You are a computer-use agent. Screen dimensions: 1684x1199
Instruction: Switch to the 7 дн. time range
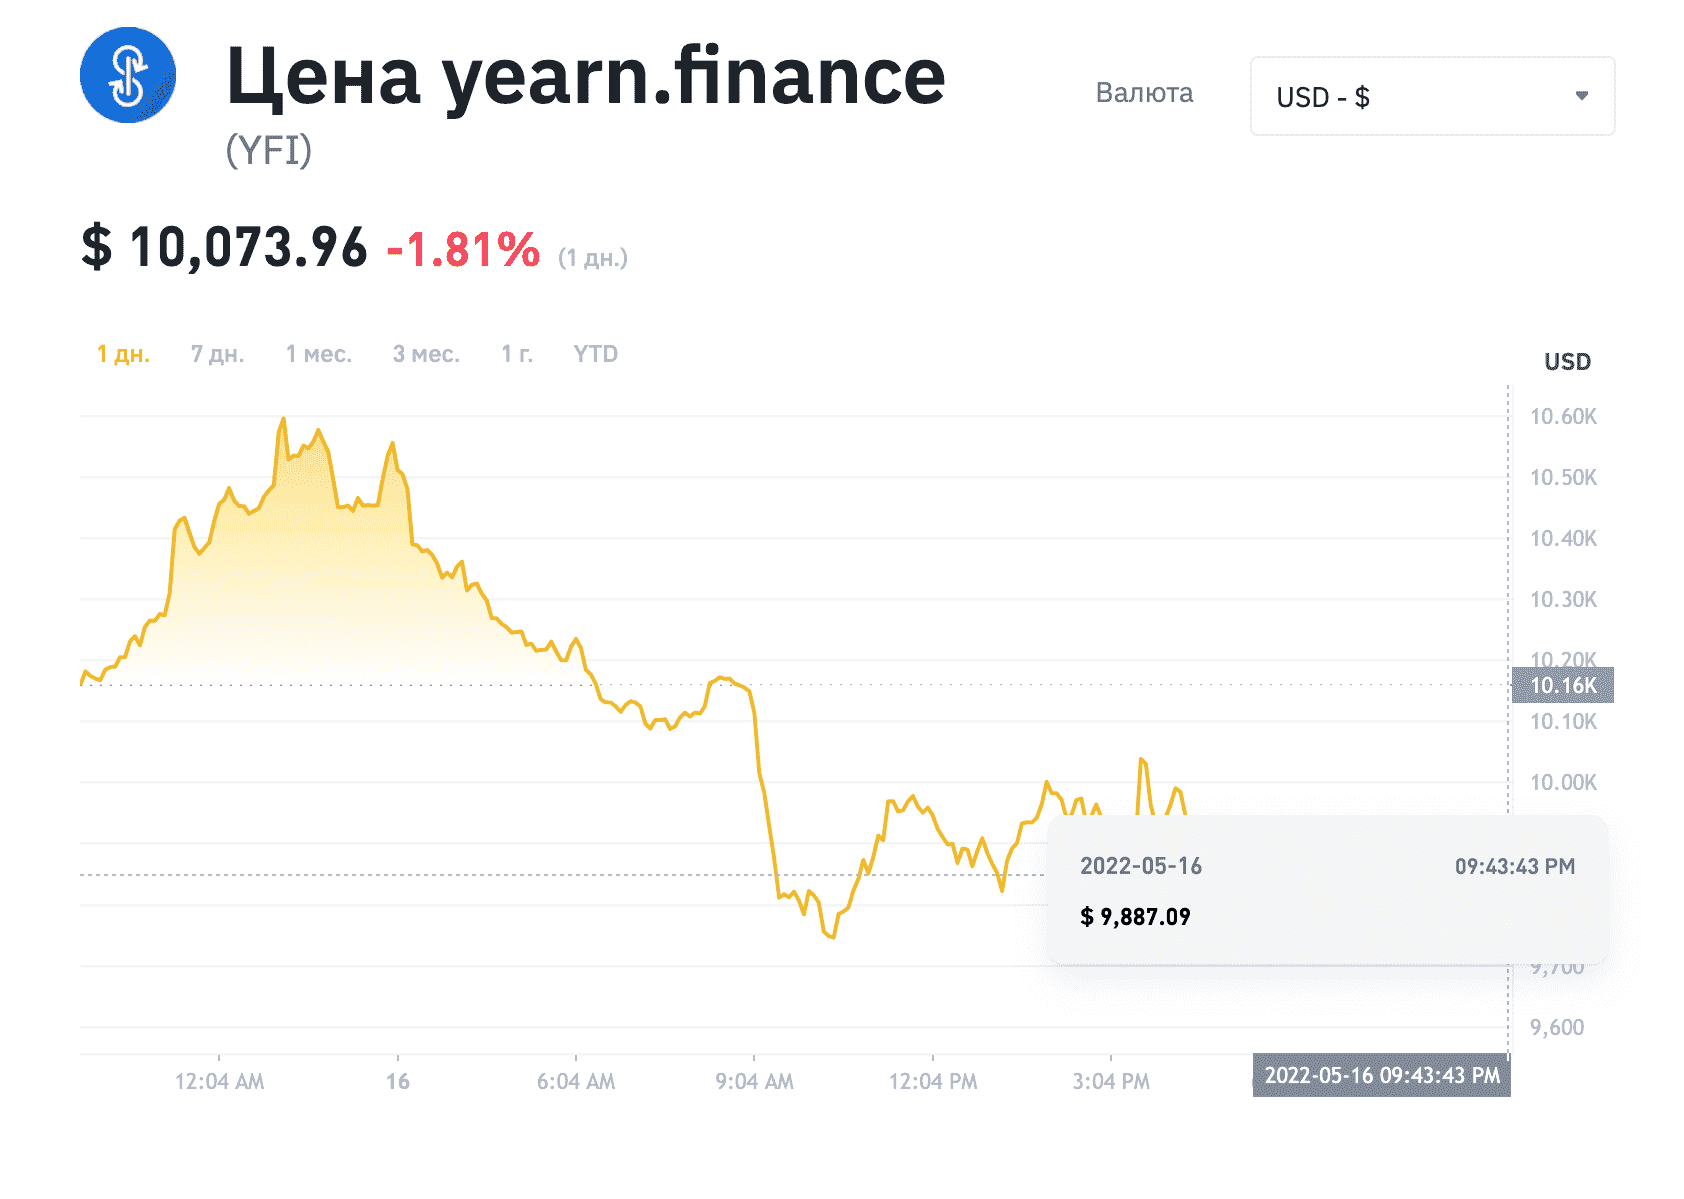[218, 354]
